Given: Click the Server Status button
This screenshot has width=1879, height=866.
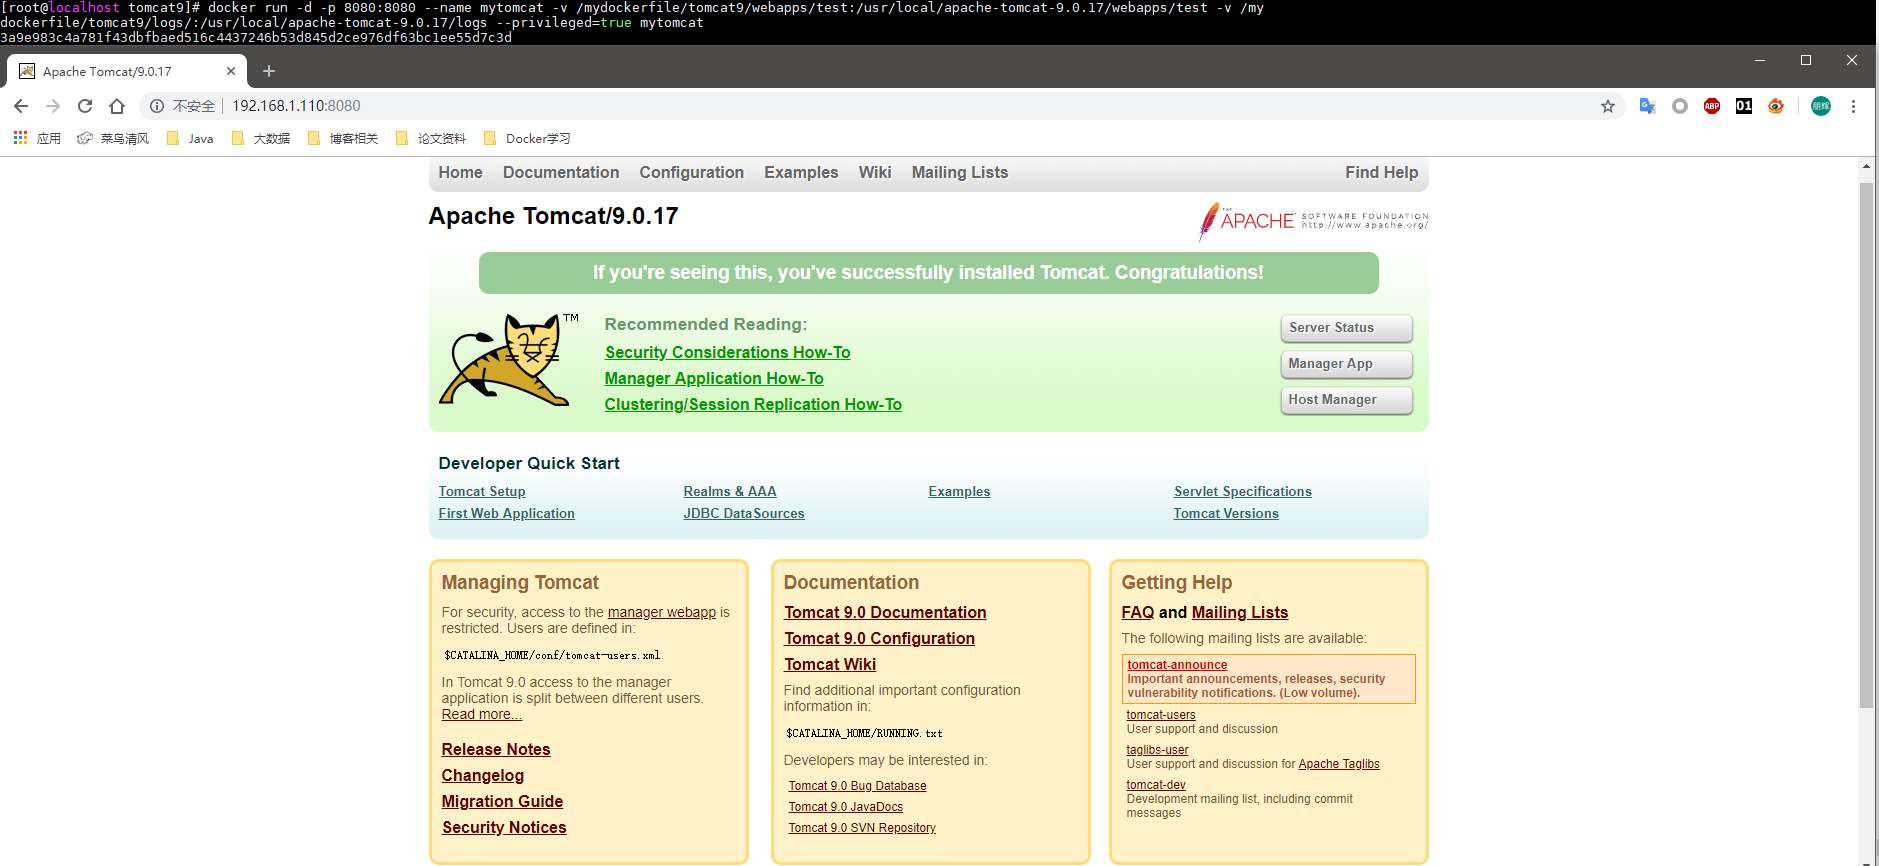Looking at the screenshot, I should click(1346, 328).
